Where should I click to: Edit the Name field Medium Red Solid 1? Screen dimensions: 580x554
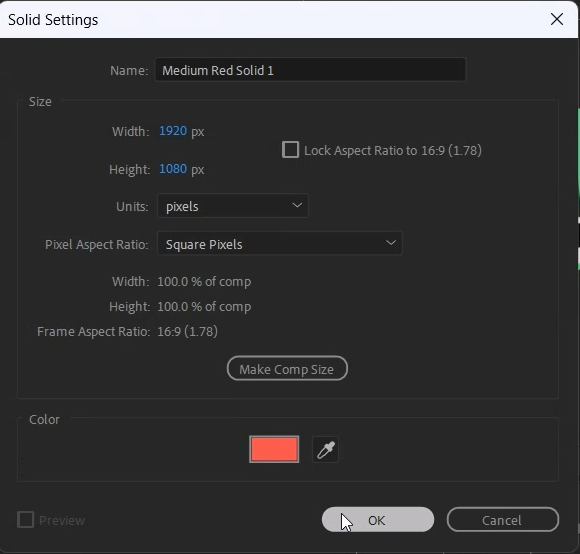pyautogui.click(x=310, y=70)
